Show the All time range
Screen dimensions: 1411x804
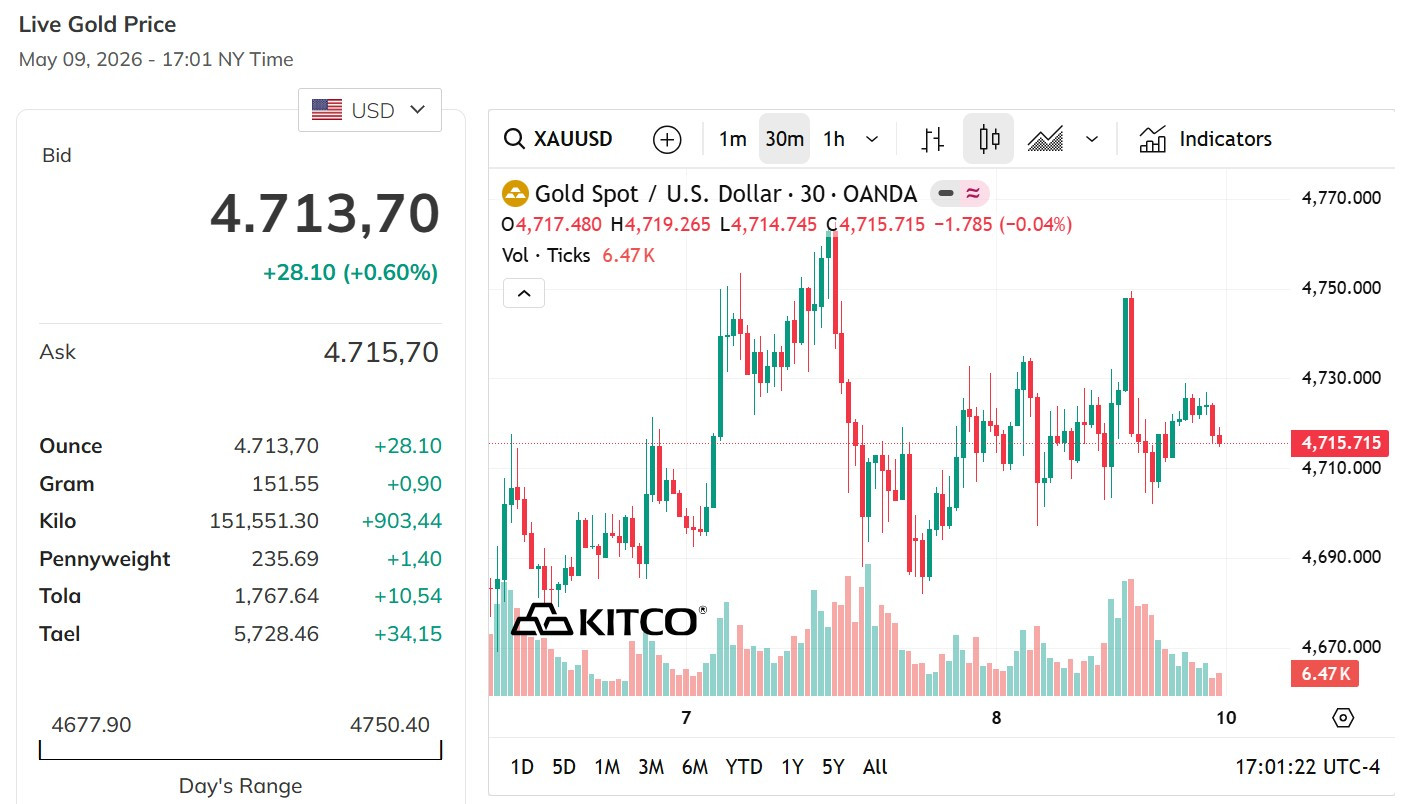click(x=875, y=767)
